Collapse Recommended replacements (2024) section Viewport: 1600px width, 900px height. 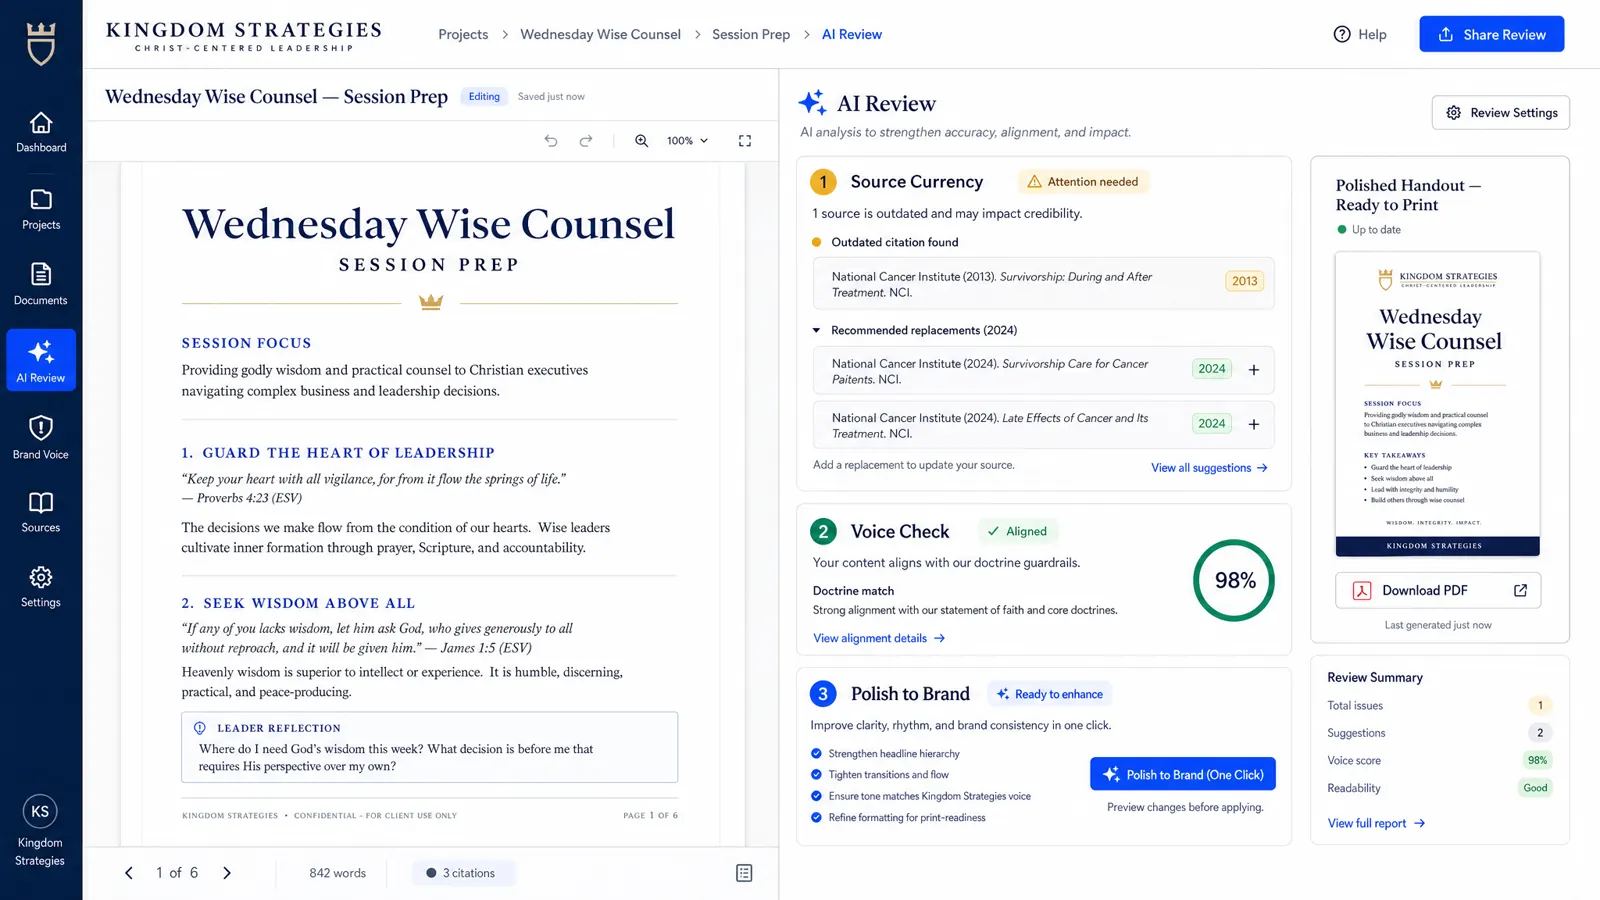click(x=816, y=330)
